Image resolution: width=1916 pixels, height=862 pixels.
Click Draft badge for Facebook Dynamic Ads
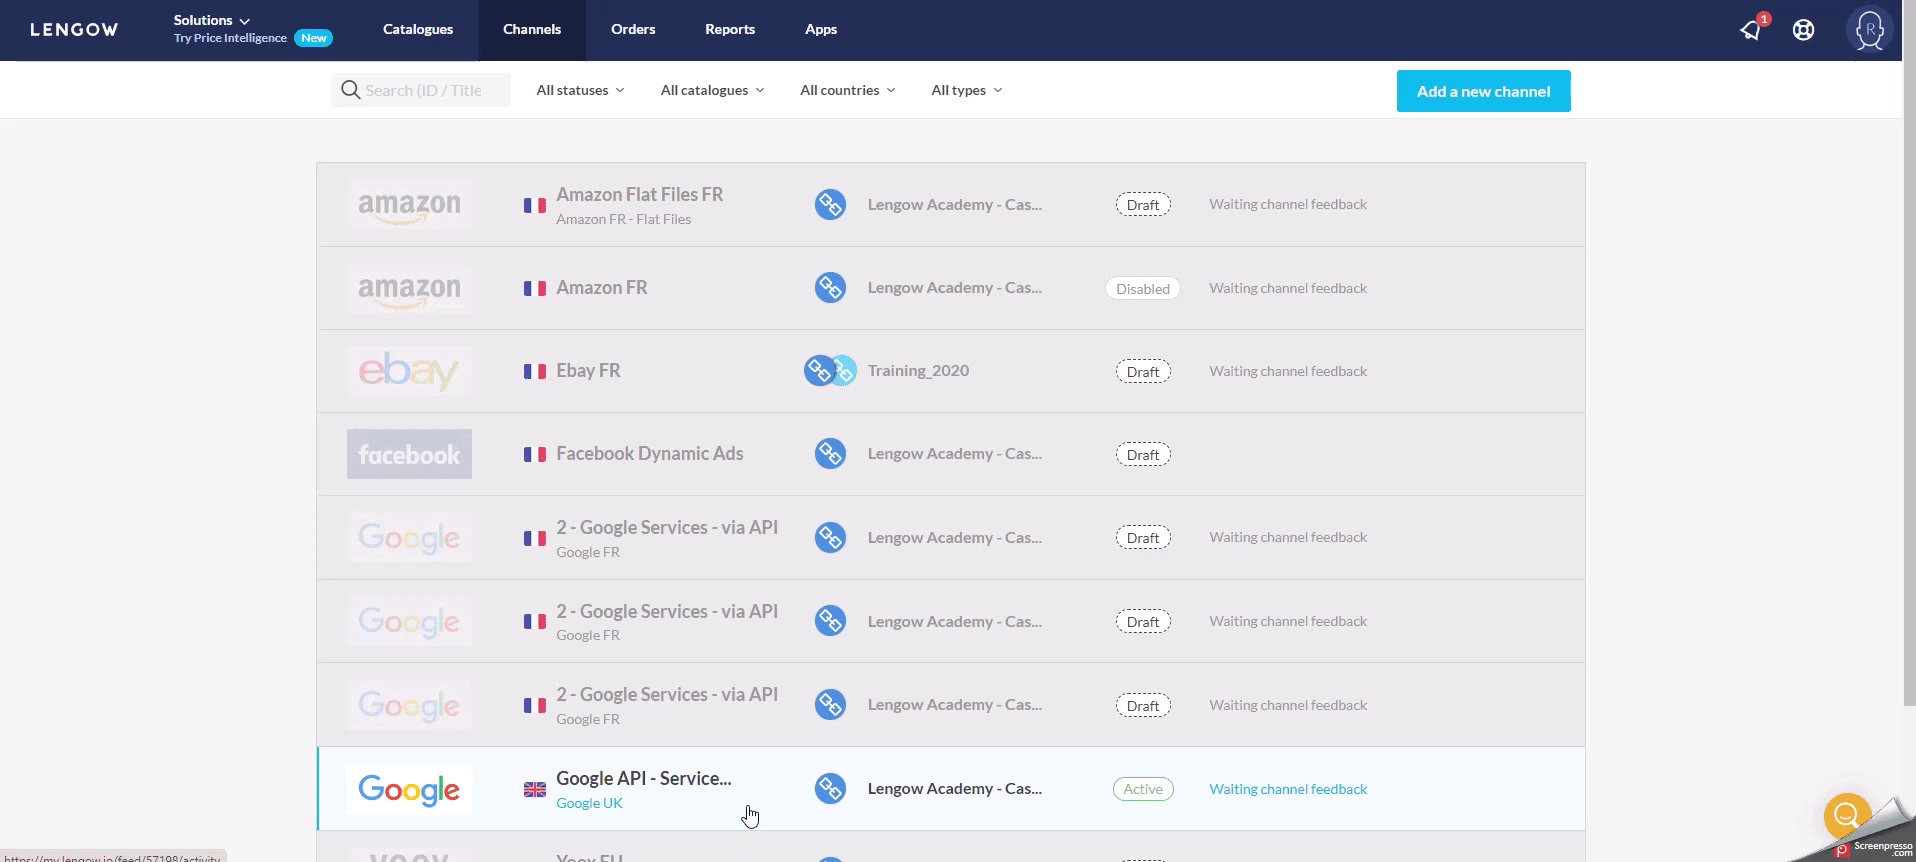click(1143, 455)
